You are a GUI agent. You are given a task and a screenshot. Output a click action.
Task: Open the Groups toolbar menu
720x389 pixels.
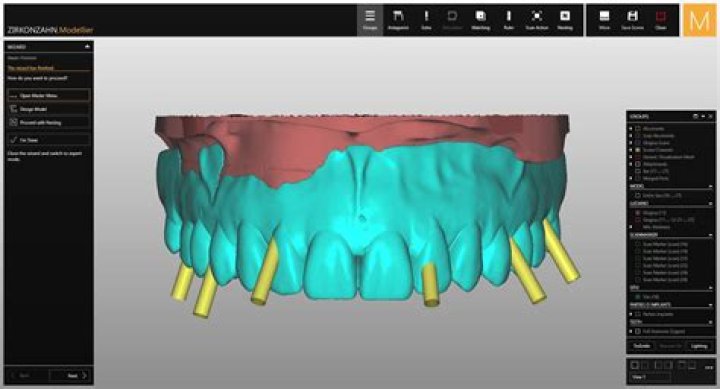[370, 20]
